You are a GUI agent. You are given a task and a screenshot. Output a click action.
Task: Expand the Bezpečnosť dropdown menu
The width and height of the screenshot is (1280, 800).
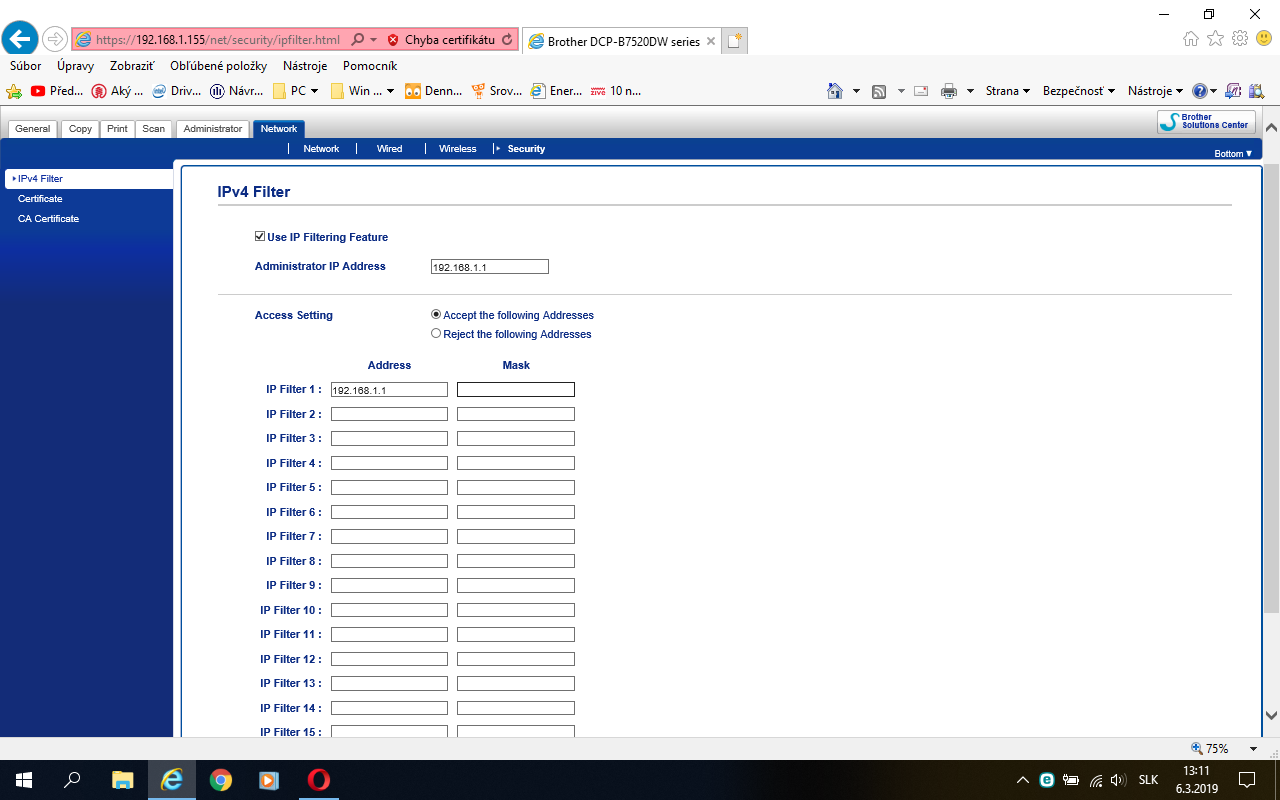tap(1079, 91)
